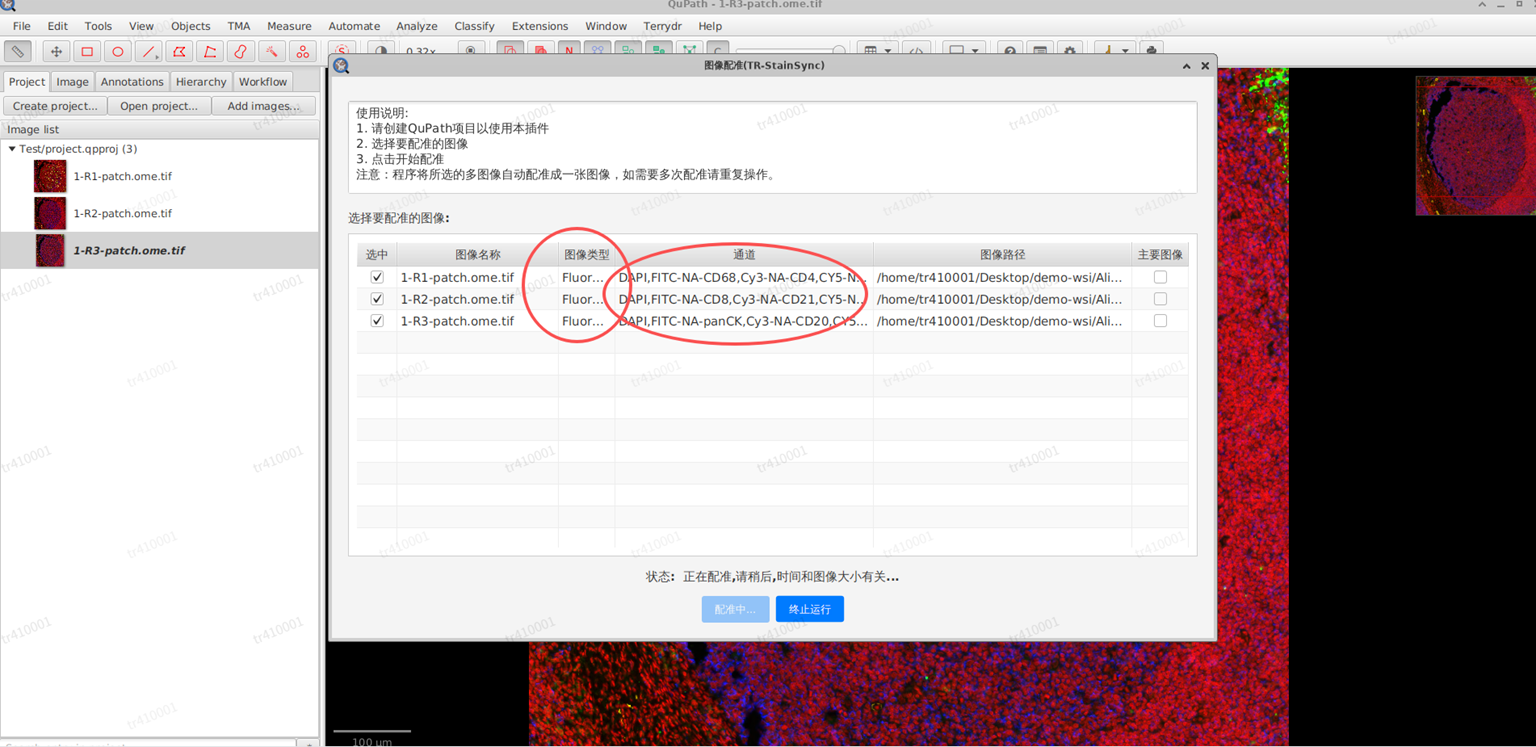Screen dimensions: 1536x747
Task: Click the Create project button
Action: click(55, 106)
